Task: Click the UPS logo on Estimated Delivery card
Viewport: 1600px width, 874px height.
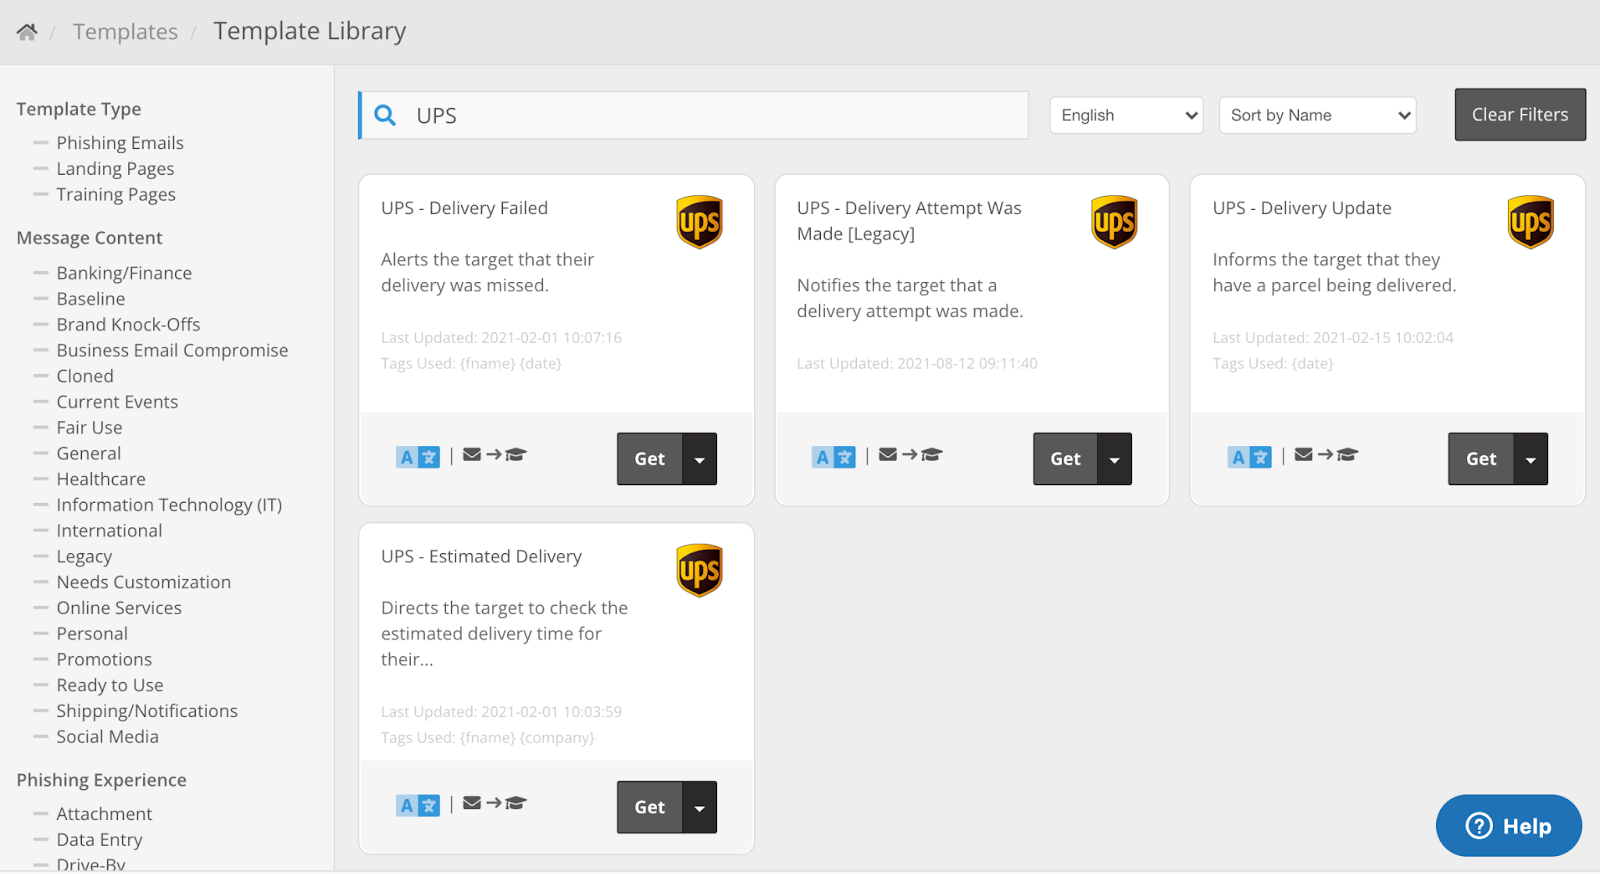Action: pyautogui.click(x=699, y=570)
